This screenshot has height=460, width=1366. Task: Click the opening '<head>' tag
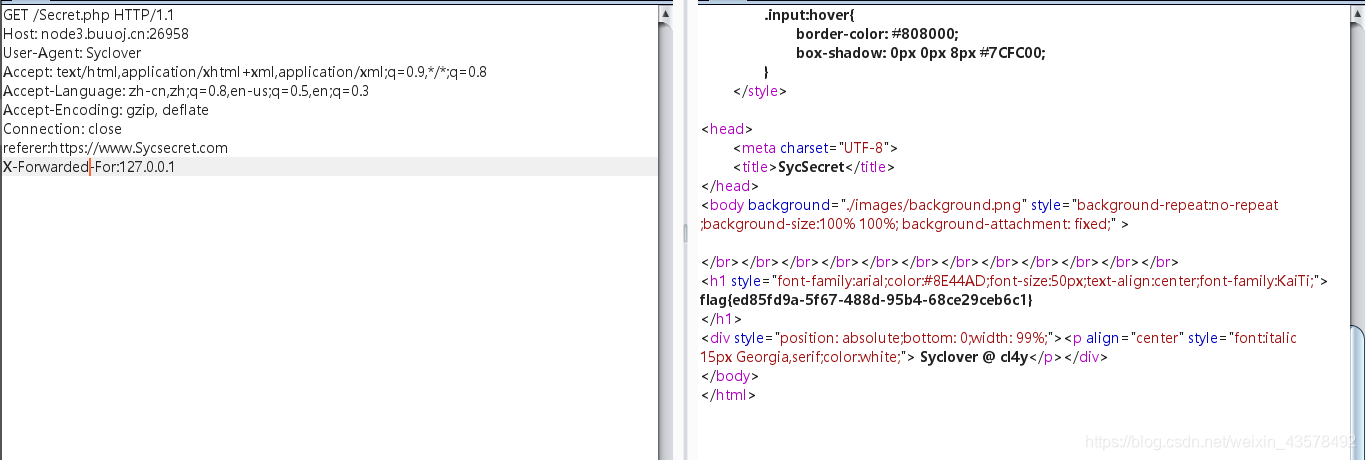pos(727,129)
